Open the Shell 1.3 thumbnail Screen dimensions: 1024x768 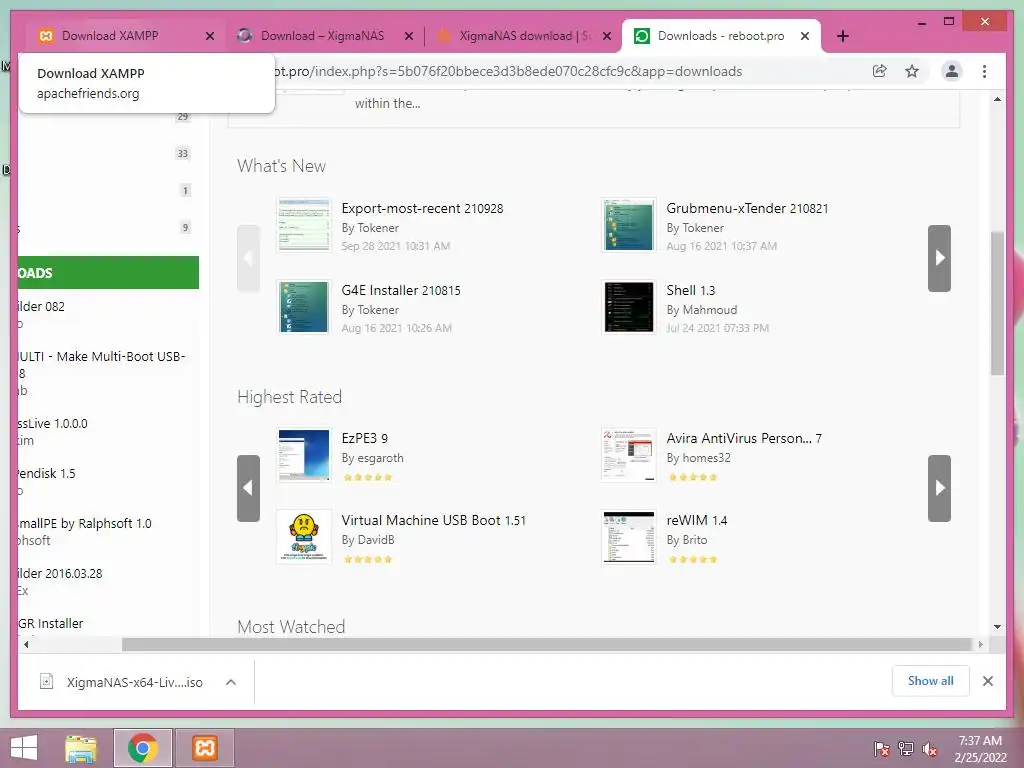point(628,307)
